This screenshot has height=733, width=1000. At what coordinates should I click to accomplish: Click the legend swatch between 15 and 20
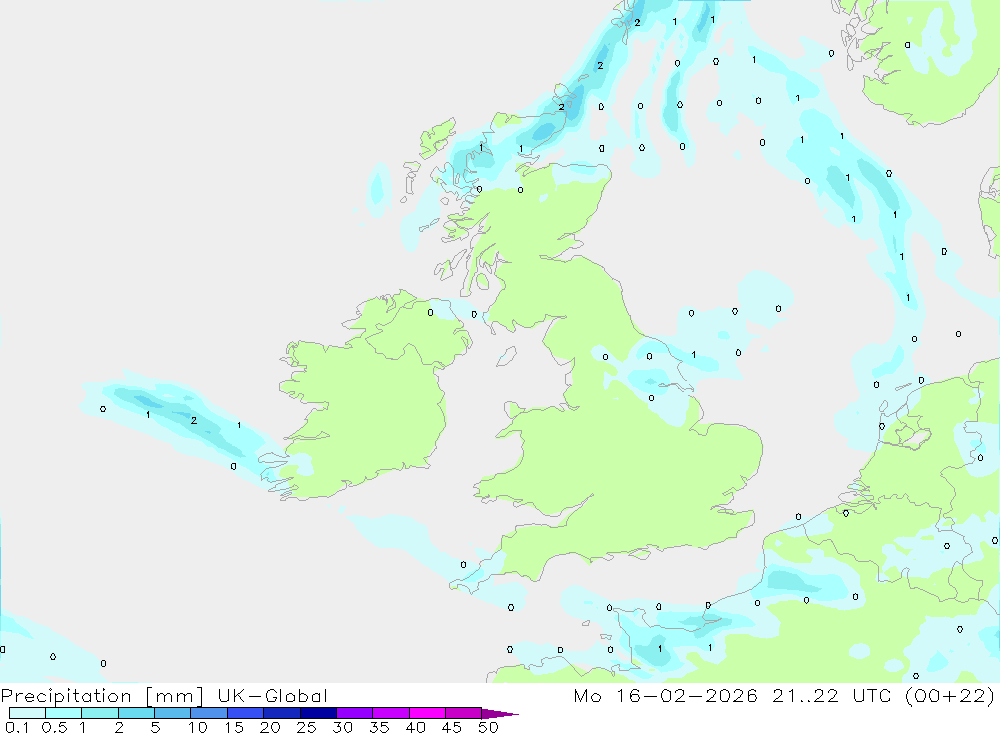pos(245,713)
